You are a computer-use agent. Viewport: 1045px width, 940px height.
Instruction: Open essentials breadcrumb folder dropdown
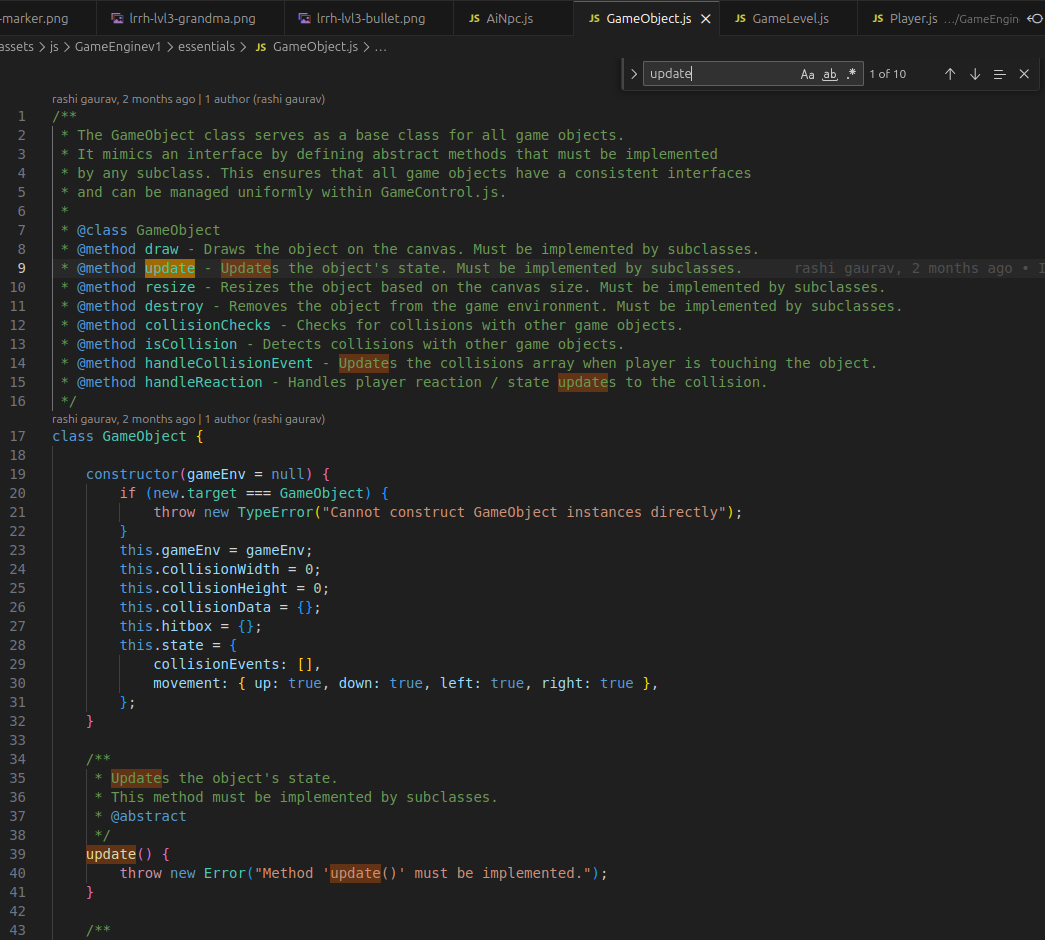pos(206,47)
